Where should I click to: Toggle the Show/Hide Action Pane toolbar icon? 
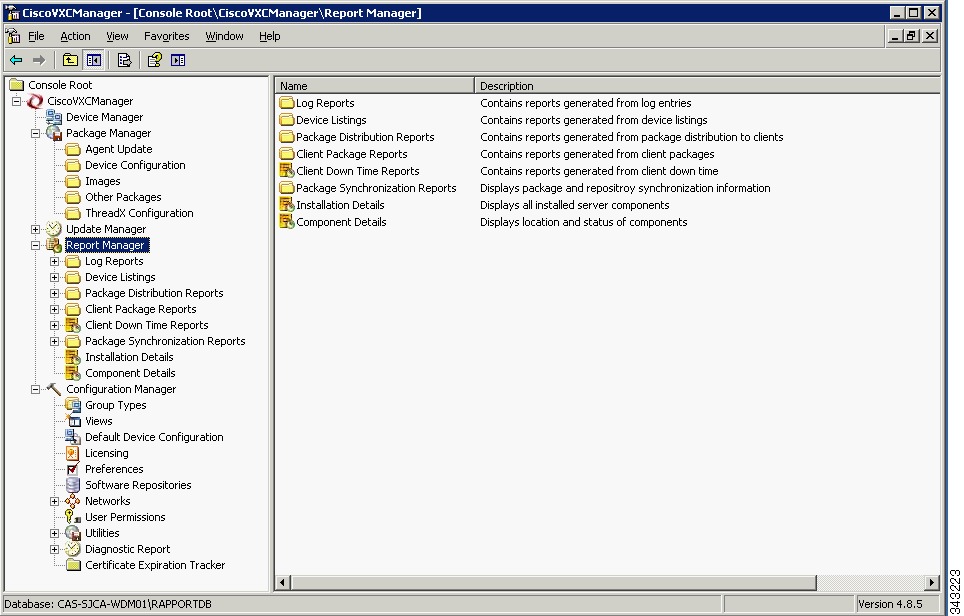pos(178,60)
